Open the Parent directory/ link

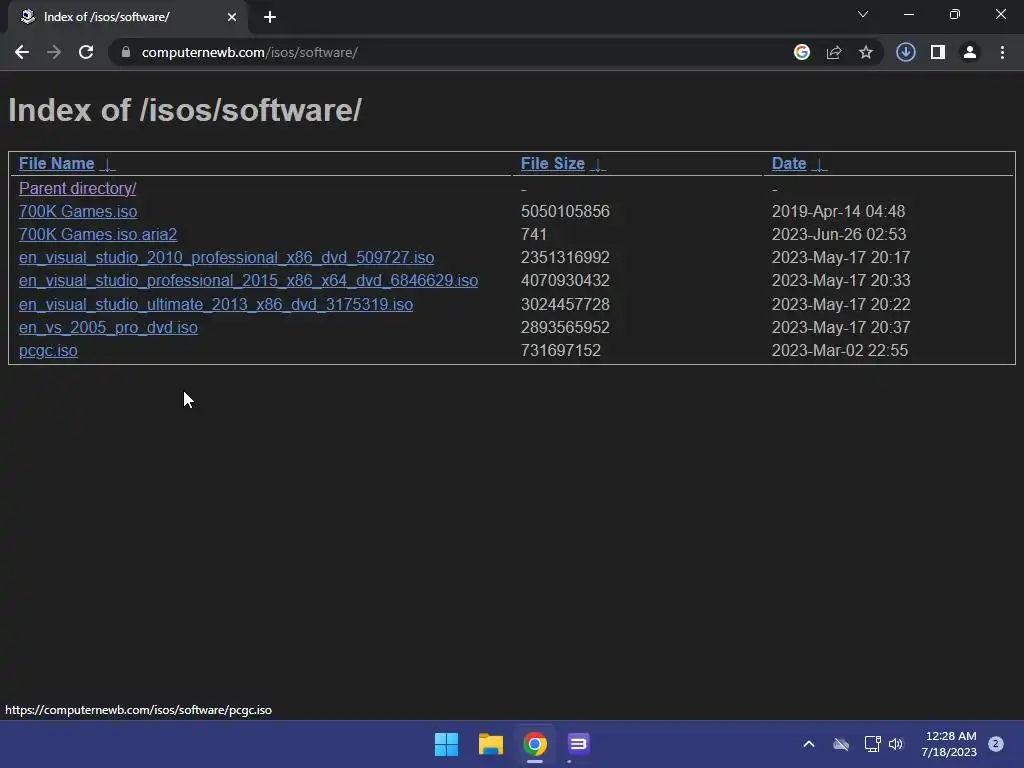click(78, 189)
